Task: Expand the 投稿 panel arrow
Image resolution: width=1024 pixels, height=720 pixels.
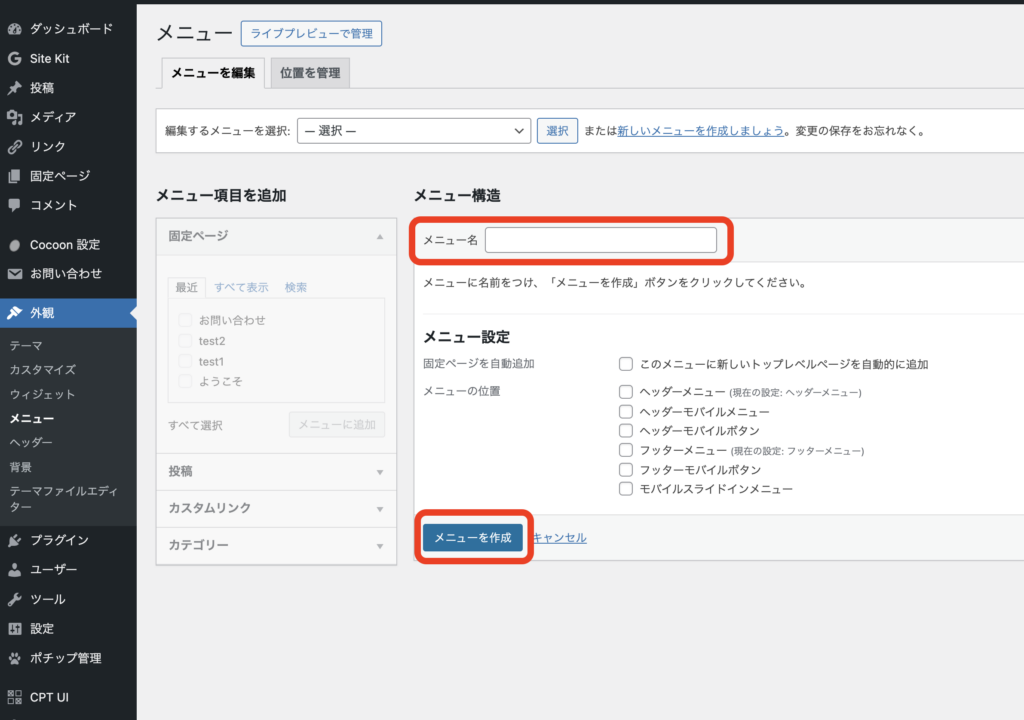Action: pyautogui.click(x=380, y=472)
